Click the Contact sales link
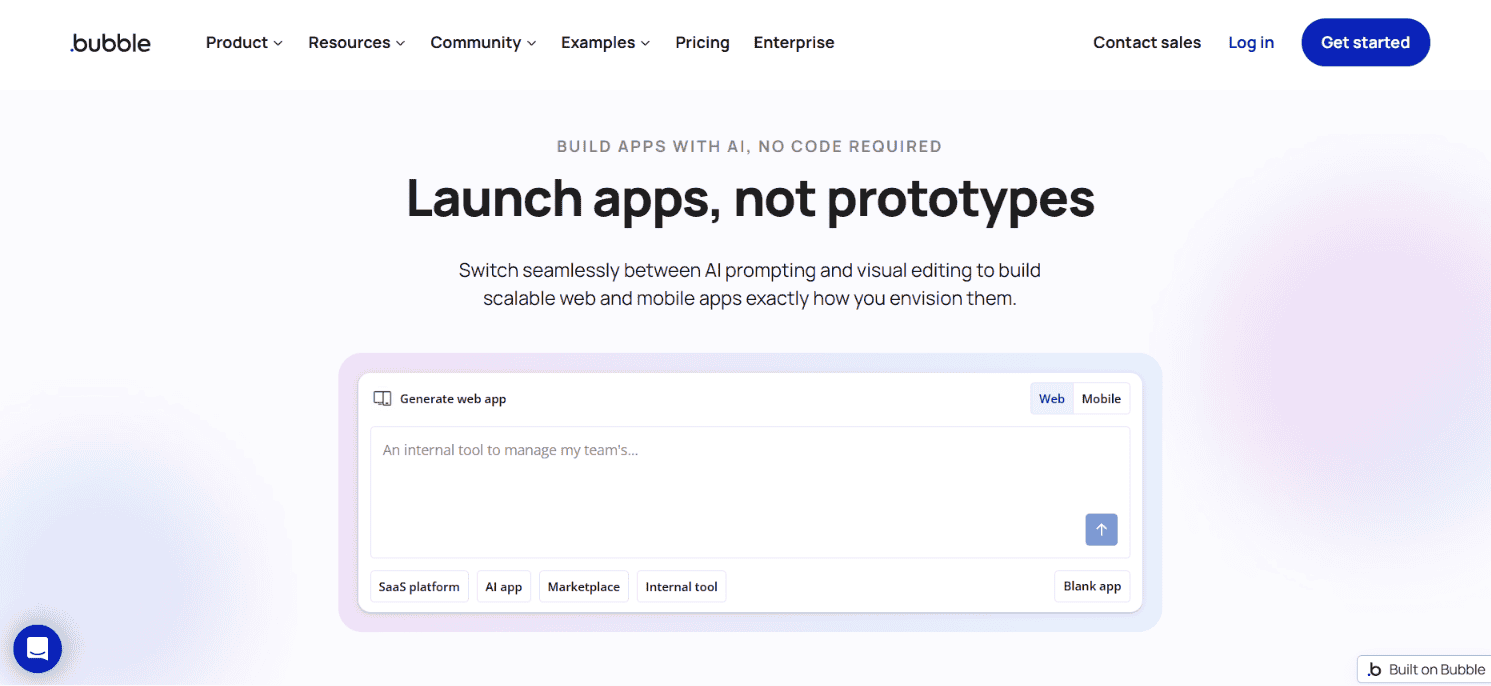Image resolution: width=1491 pixels, height=686 pixels. [1147, 43]
